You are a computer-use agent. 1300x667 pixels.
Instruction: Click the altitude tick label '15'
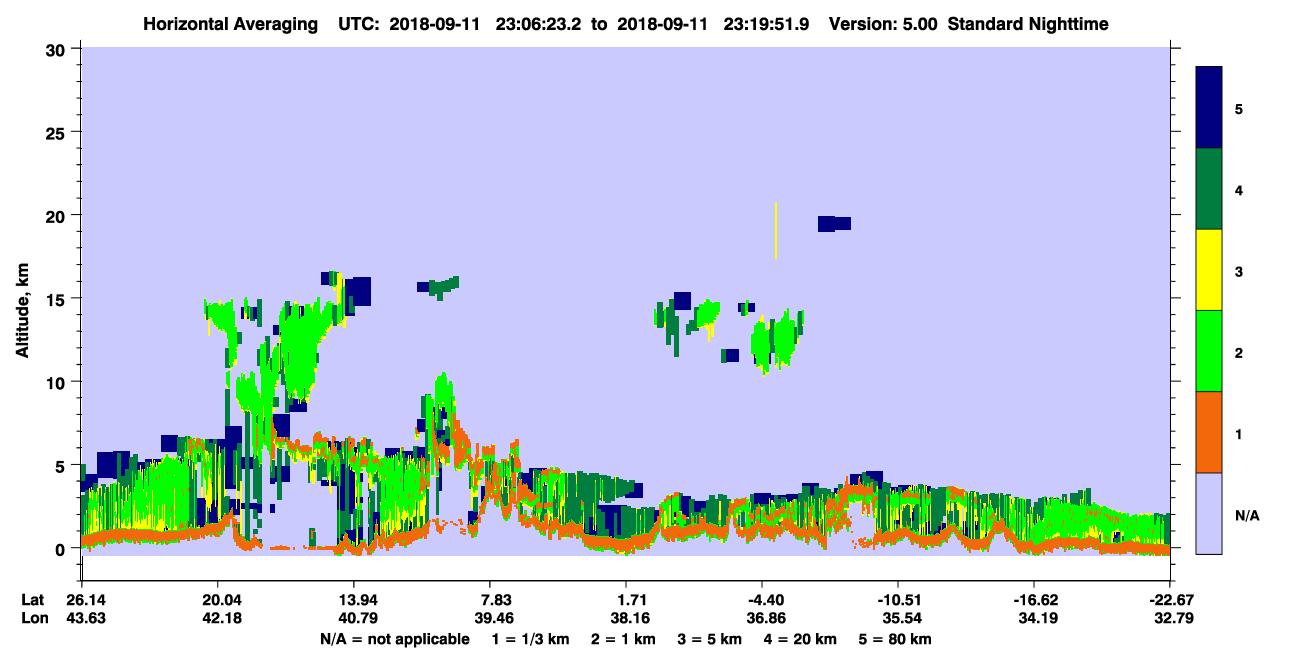(x=58, y=299)
